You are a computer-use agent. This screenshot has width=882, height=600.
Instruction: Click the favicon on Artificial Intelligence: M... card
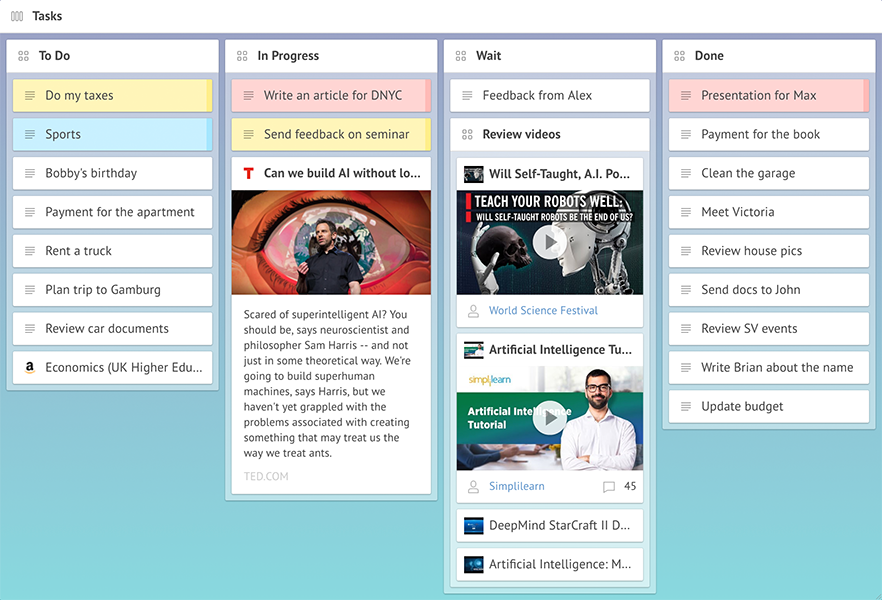pos(474,565)
